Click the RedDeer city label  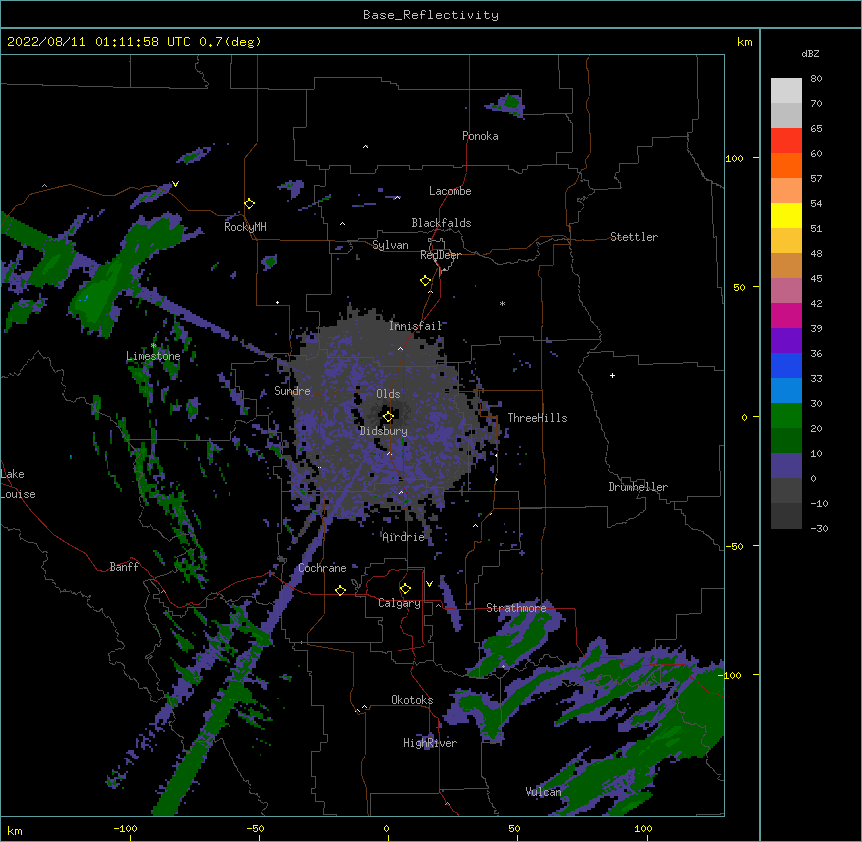pos(440,255)
